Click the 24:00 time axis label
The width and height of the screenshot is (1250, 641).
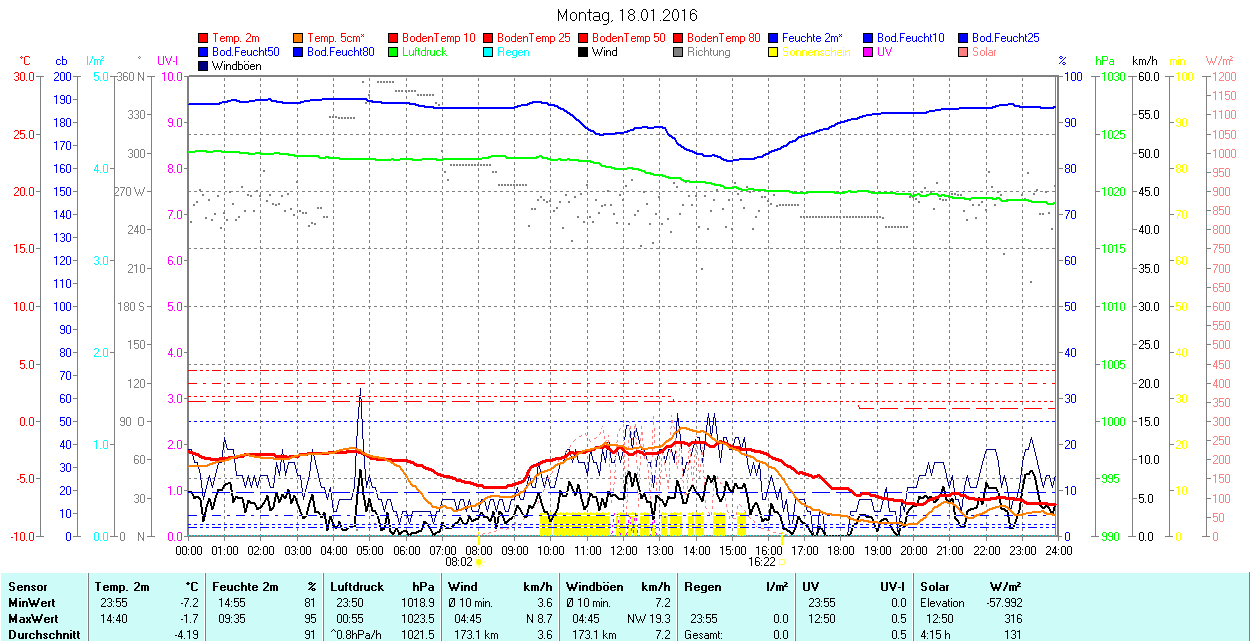[1058, 550]
